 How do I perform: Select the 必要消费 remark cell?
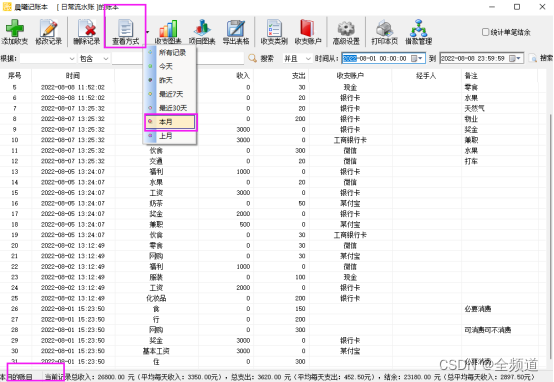click(478, 309)
